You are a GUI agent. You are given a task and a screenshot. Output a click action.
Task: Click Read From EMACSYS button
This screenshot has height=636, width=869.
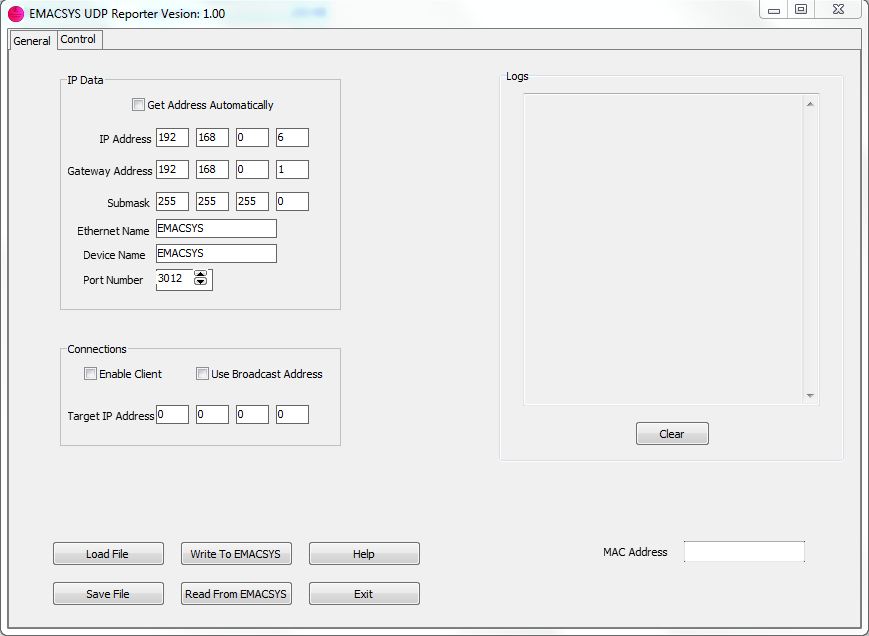tap(235, 594)
